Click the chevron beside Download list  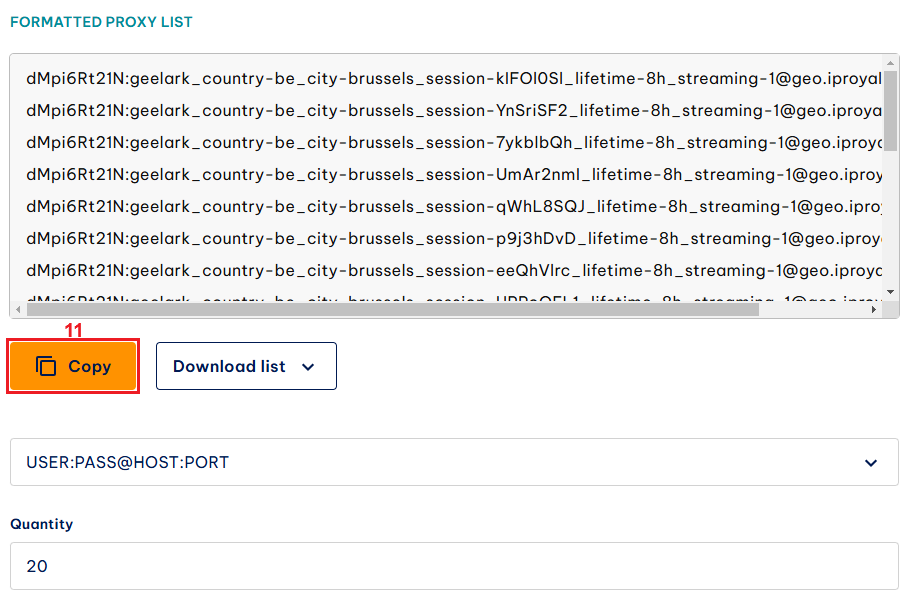308,367
